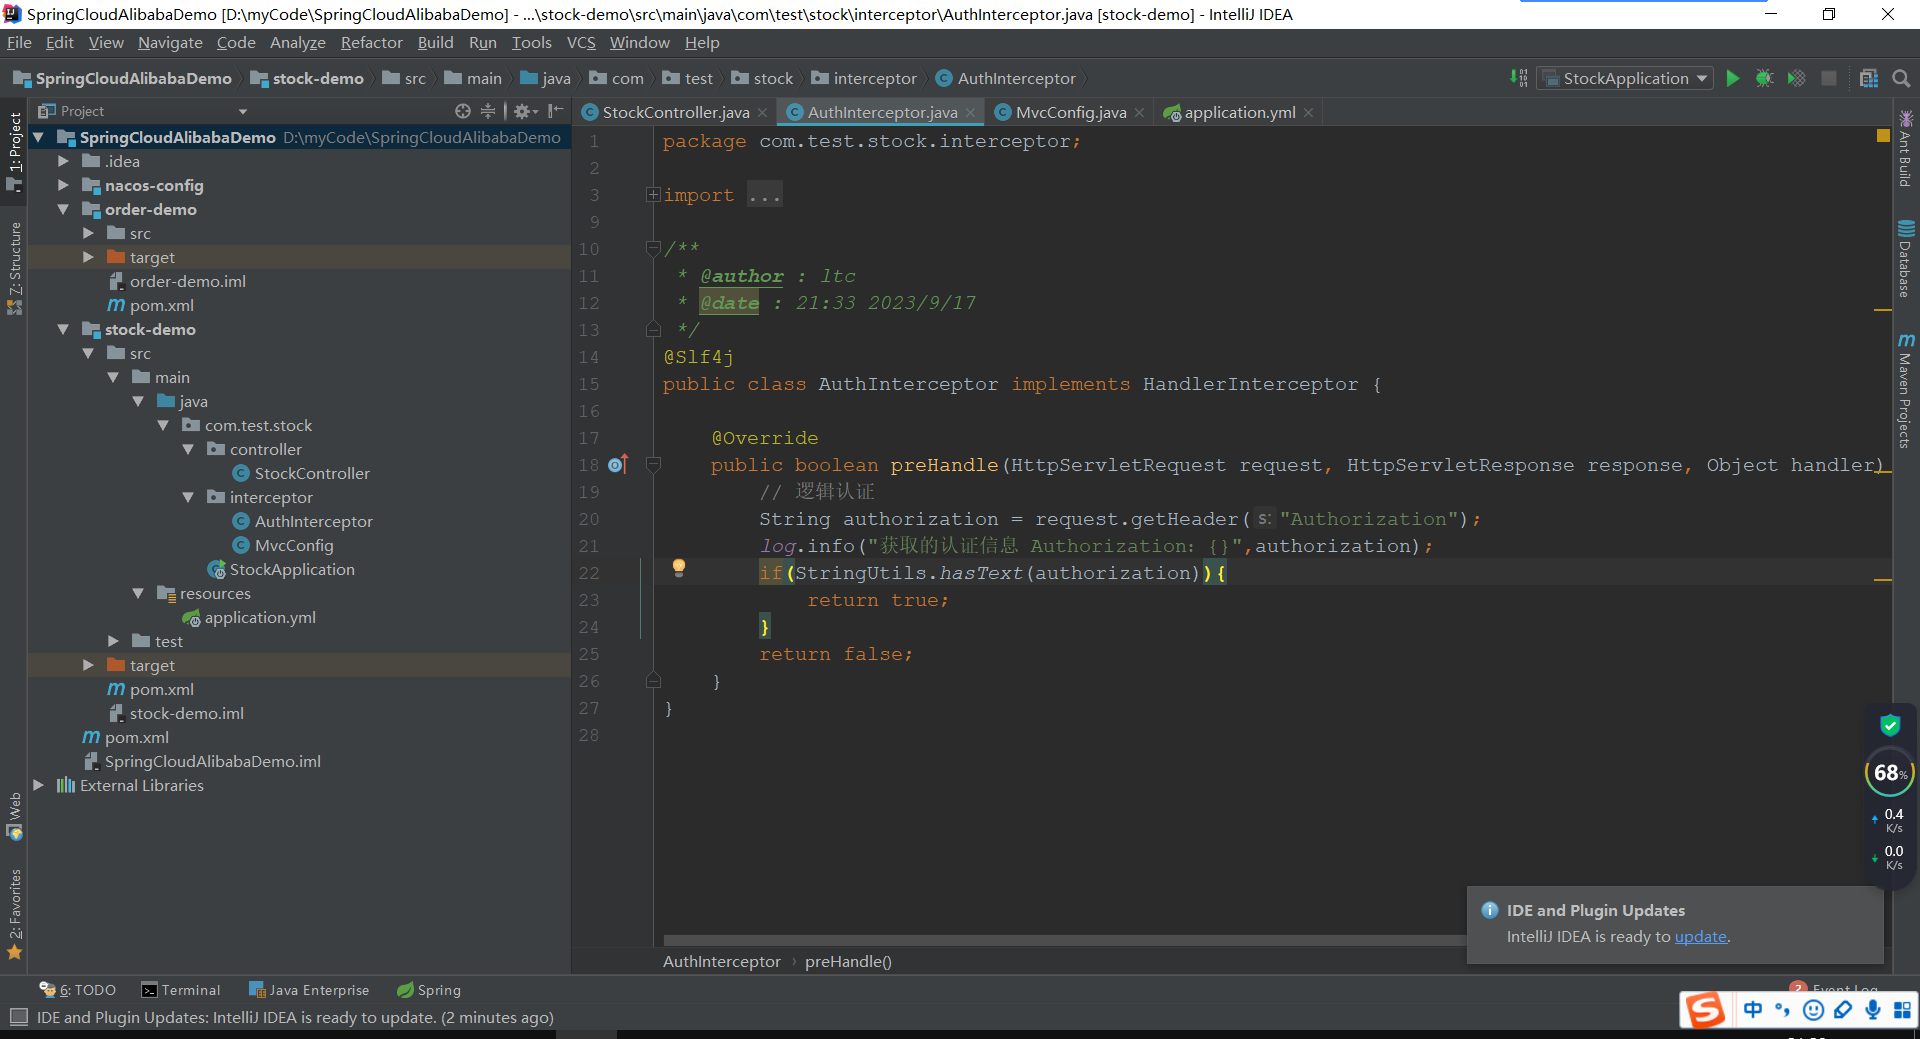Open the Web tool window

[14, 816]
